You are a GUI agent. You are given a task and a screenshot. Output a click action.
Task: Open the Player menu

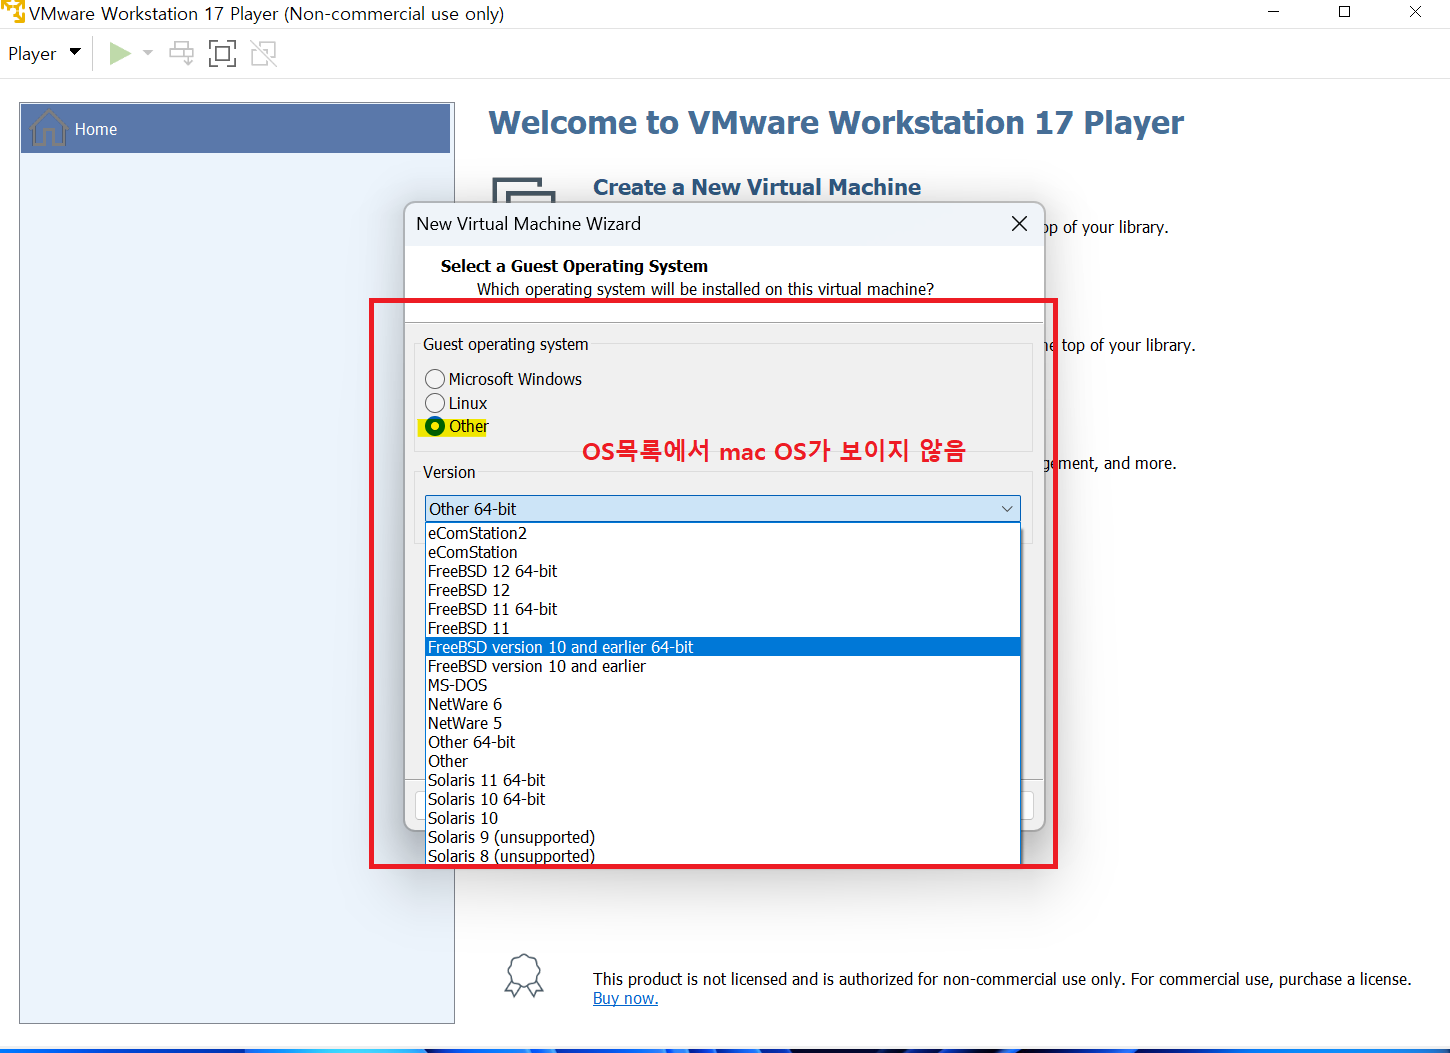tap(44, 54)
